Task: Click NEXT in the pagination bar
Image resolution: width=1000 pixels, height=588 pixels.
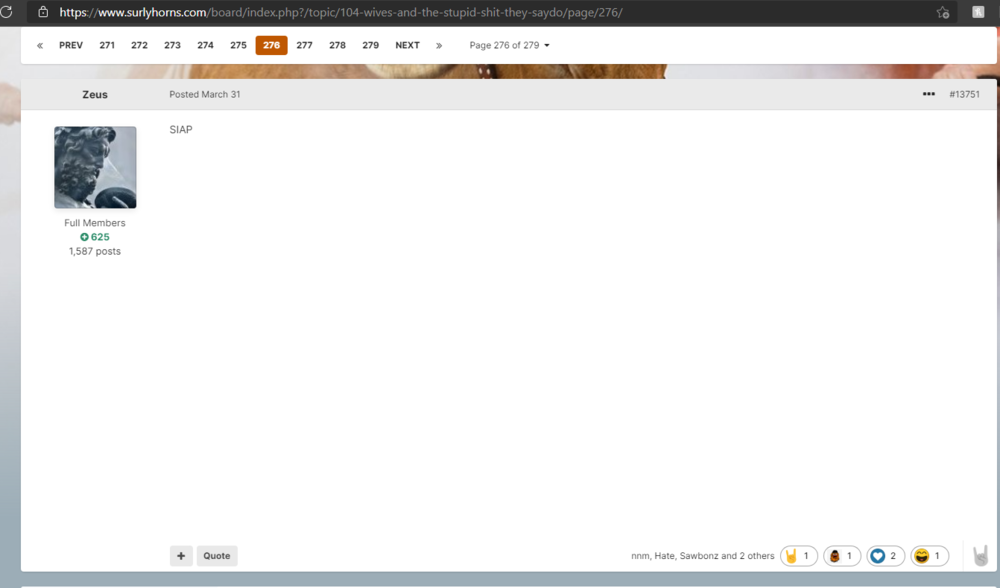Action: pos(407,45)
